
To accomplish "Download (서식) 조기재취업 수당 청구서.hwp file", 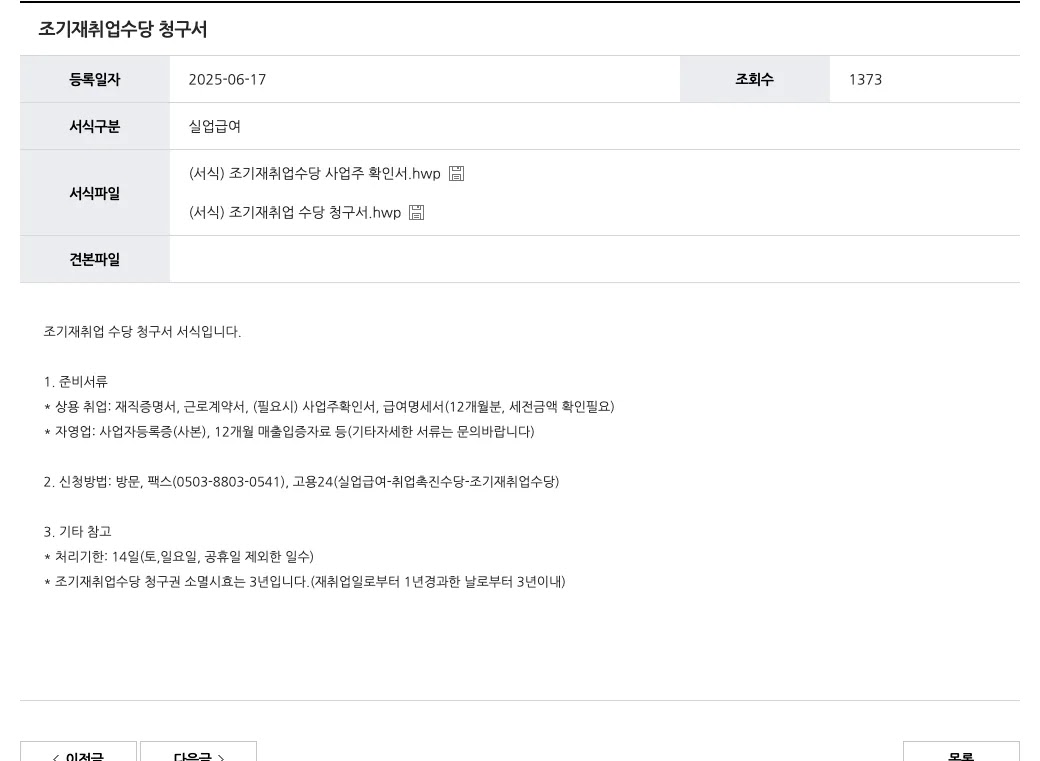I will point(295,212).
